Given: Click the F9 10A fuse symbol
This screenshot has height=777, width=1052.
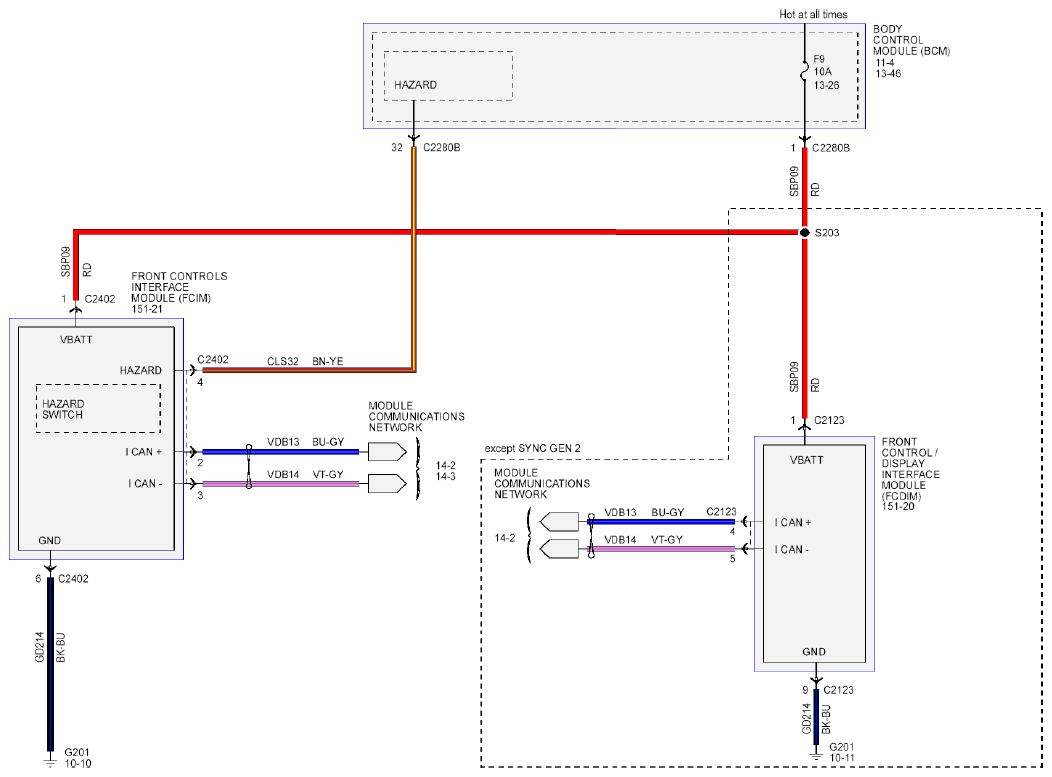Looking at the screenshot, I should click(x=804, y=71).
